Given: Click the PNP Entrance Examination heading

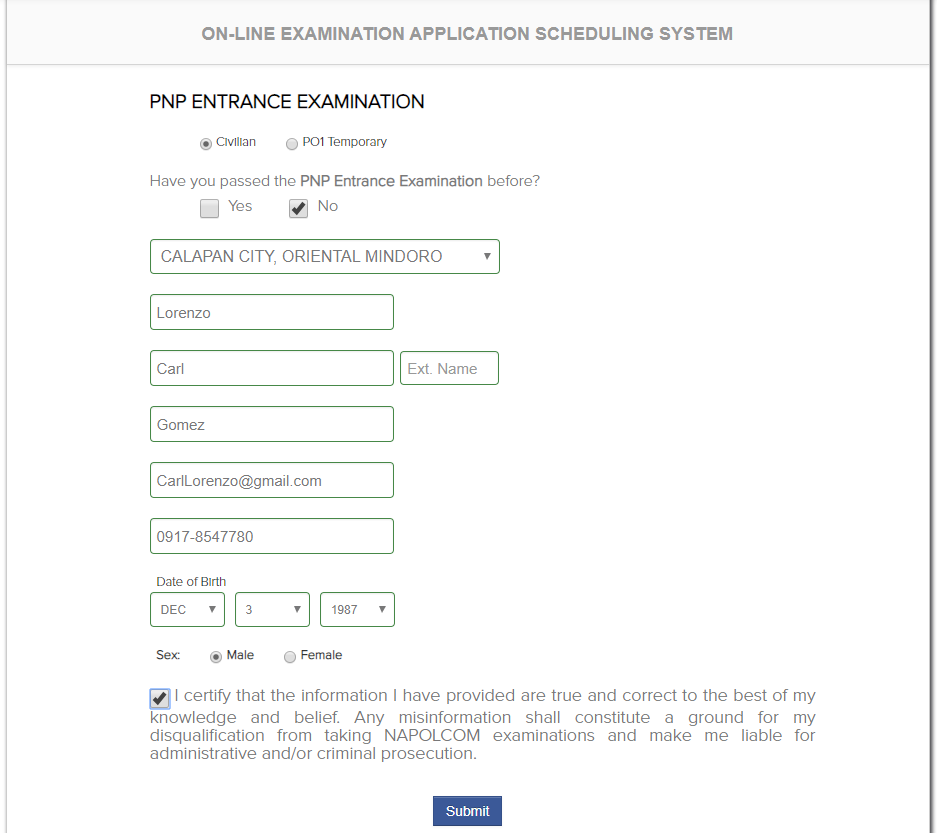Looking at the screenshot, I should click(x=287, y=102).
